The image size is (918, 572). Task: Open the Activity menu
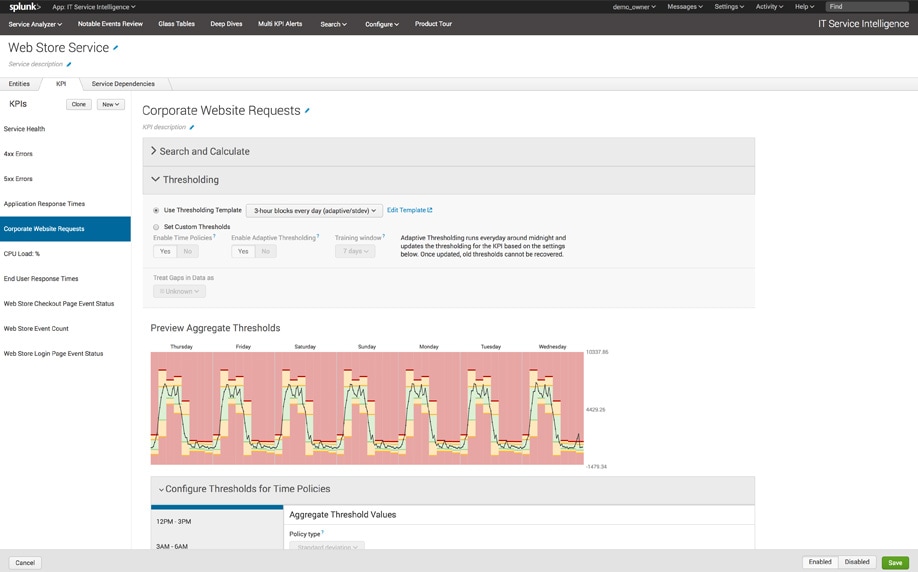tap(769, 7)
